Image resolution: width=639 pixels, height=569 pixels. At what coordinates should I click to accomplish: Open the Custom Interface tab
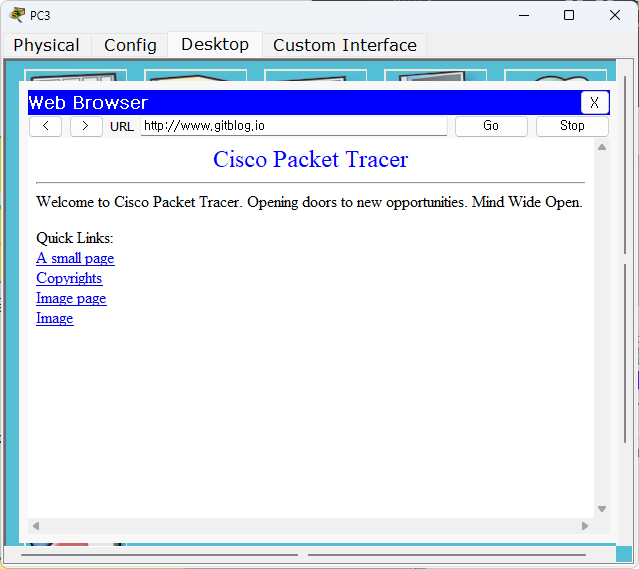pyautogui.click(x=345, y=45)
